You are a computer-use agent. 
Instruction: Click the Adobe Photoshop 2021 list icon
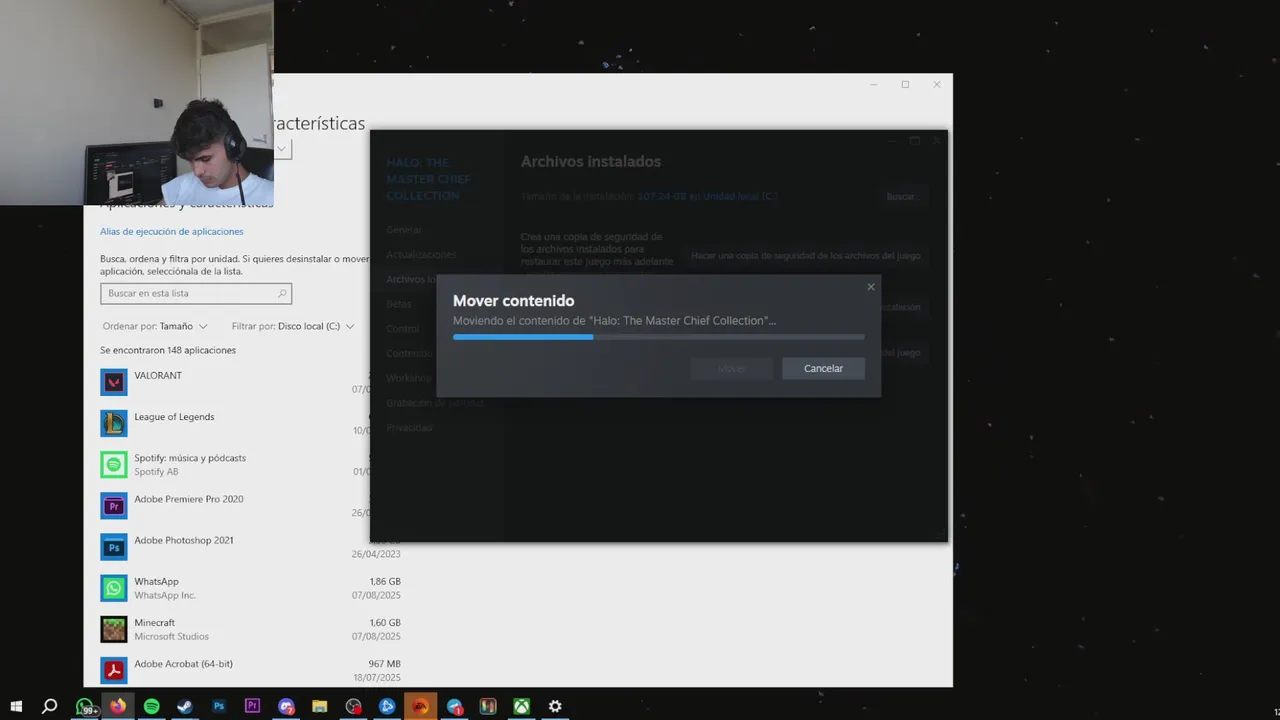coord(114,547)
